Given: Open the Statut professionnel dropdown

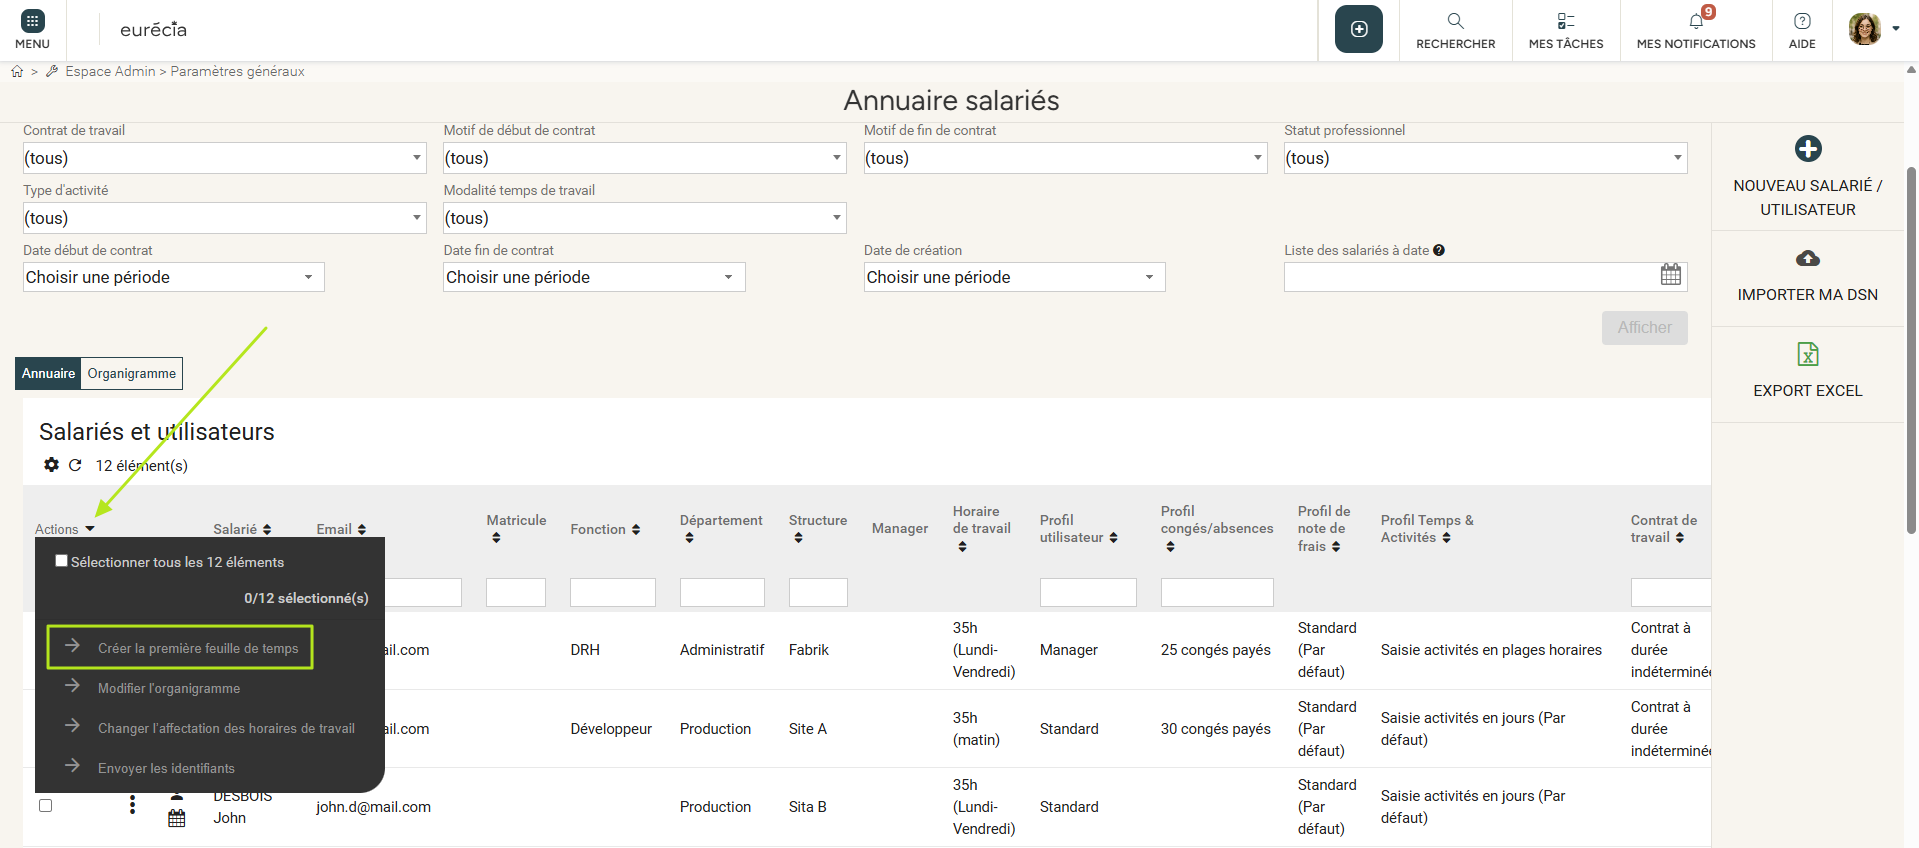Looking at the screenshot, I should point(1484,158).
